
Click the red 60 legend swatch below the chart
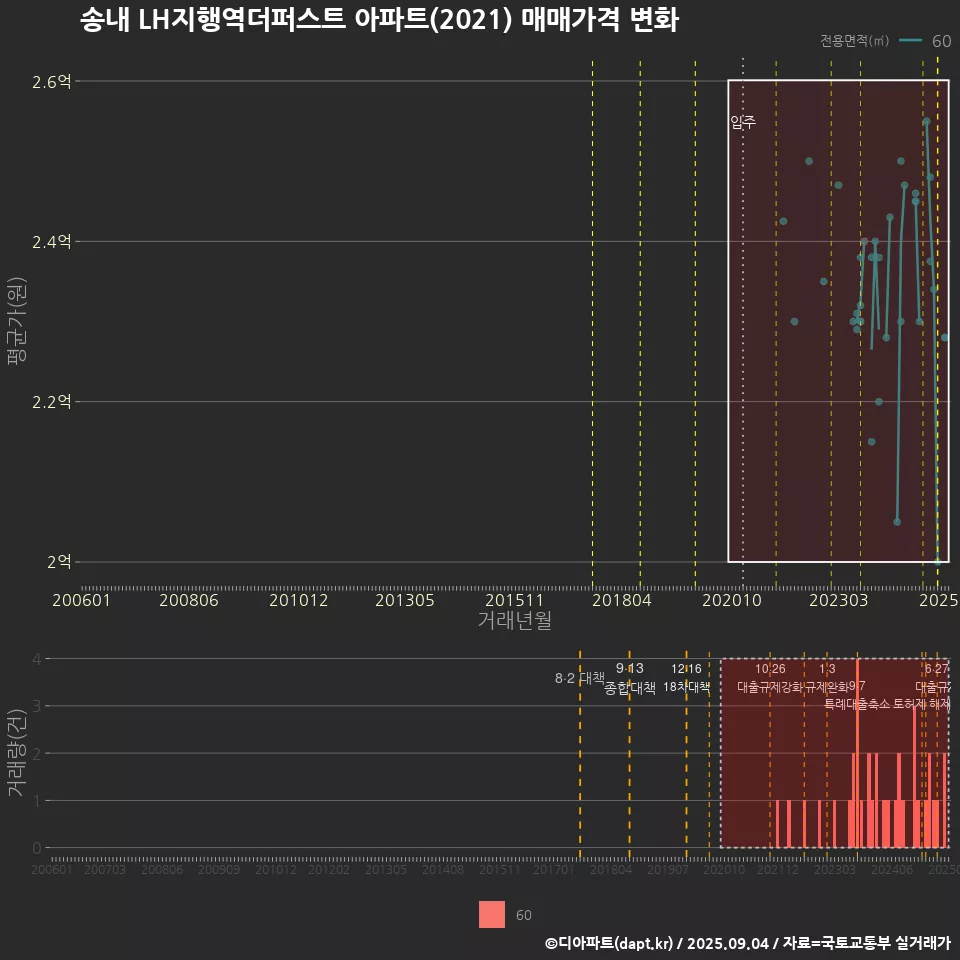pyautogui.click(x=492, y=915)
